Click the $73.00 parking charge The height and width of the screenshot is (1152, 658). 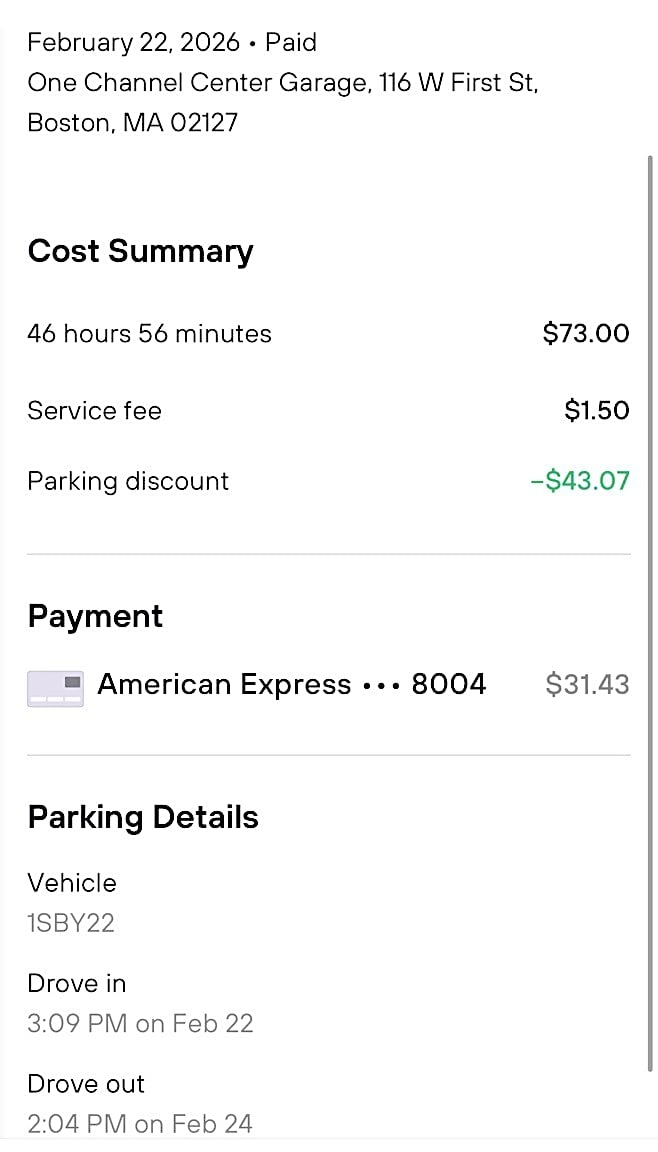[586, 334]
